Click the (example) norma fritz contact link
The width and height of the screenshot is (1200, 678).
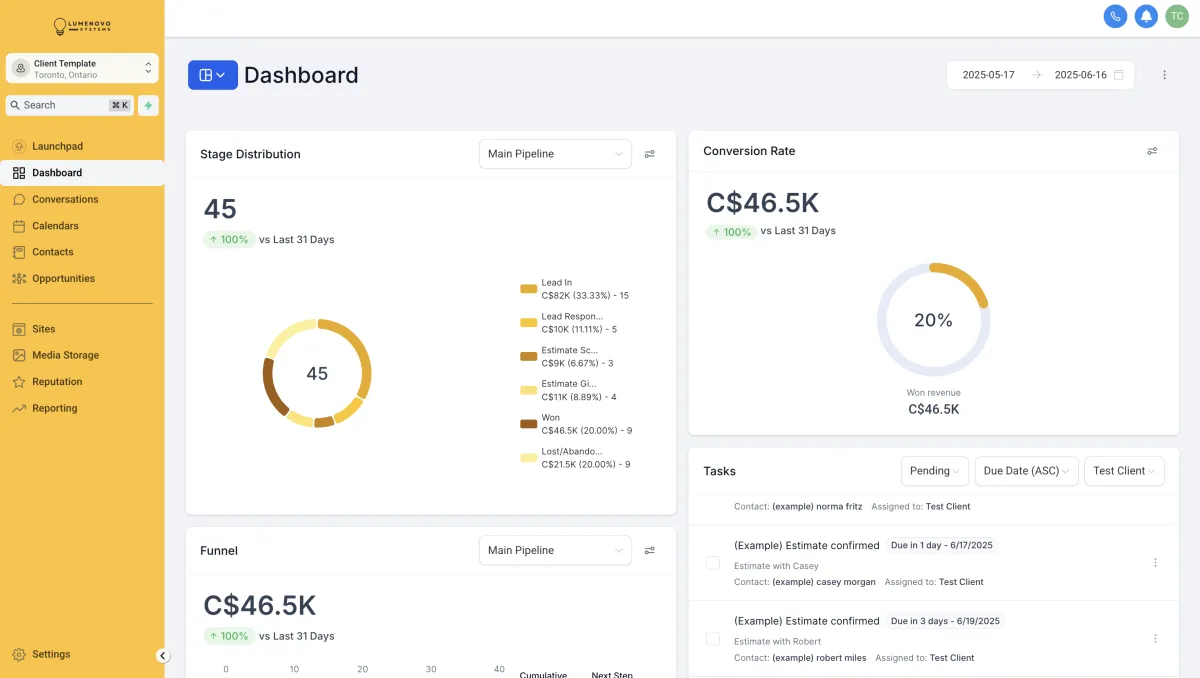point(817,507)
